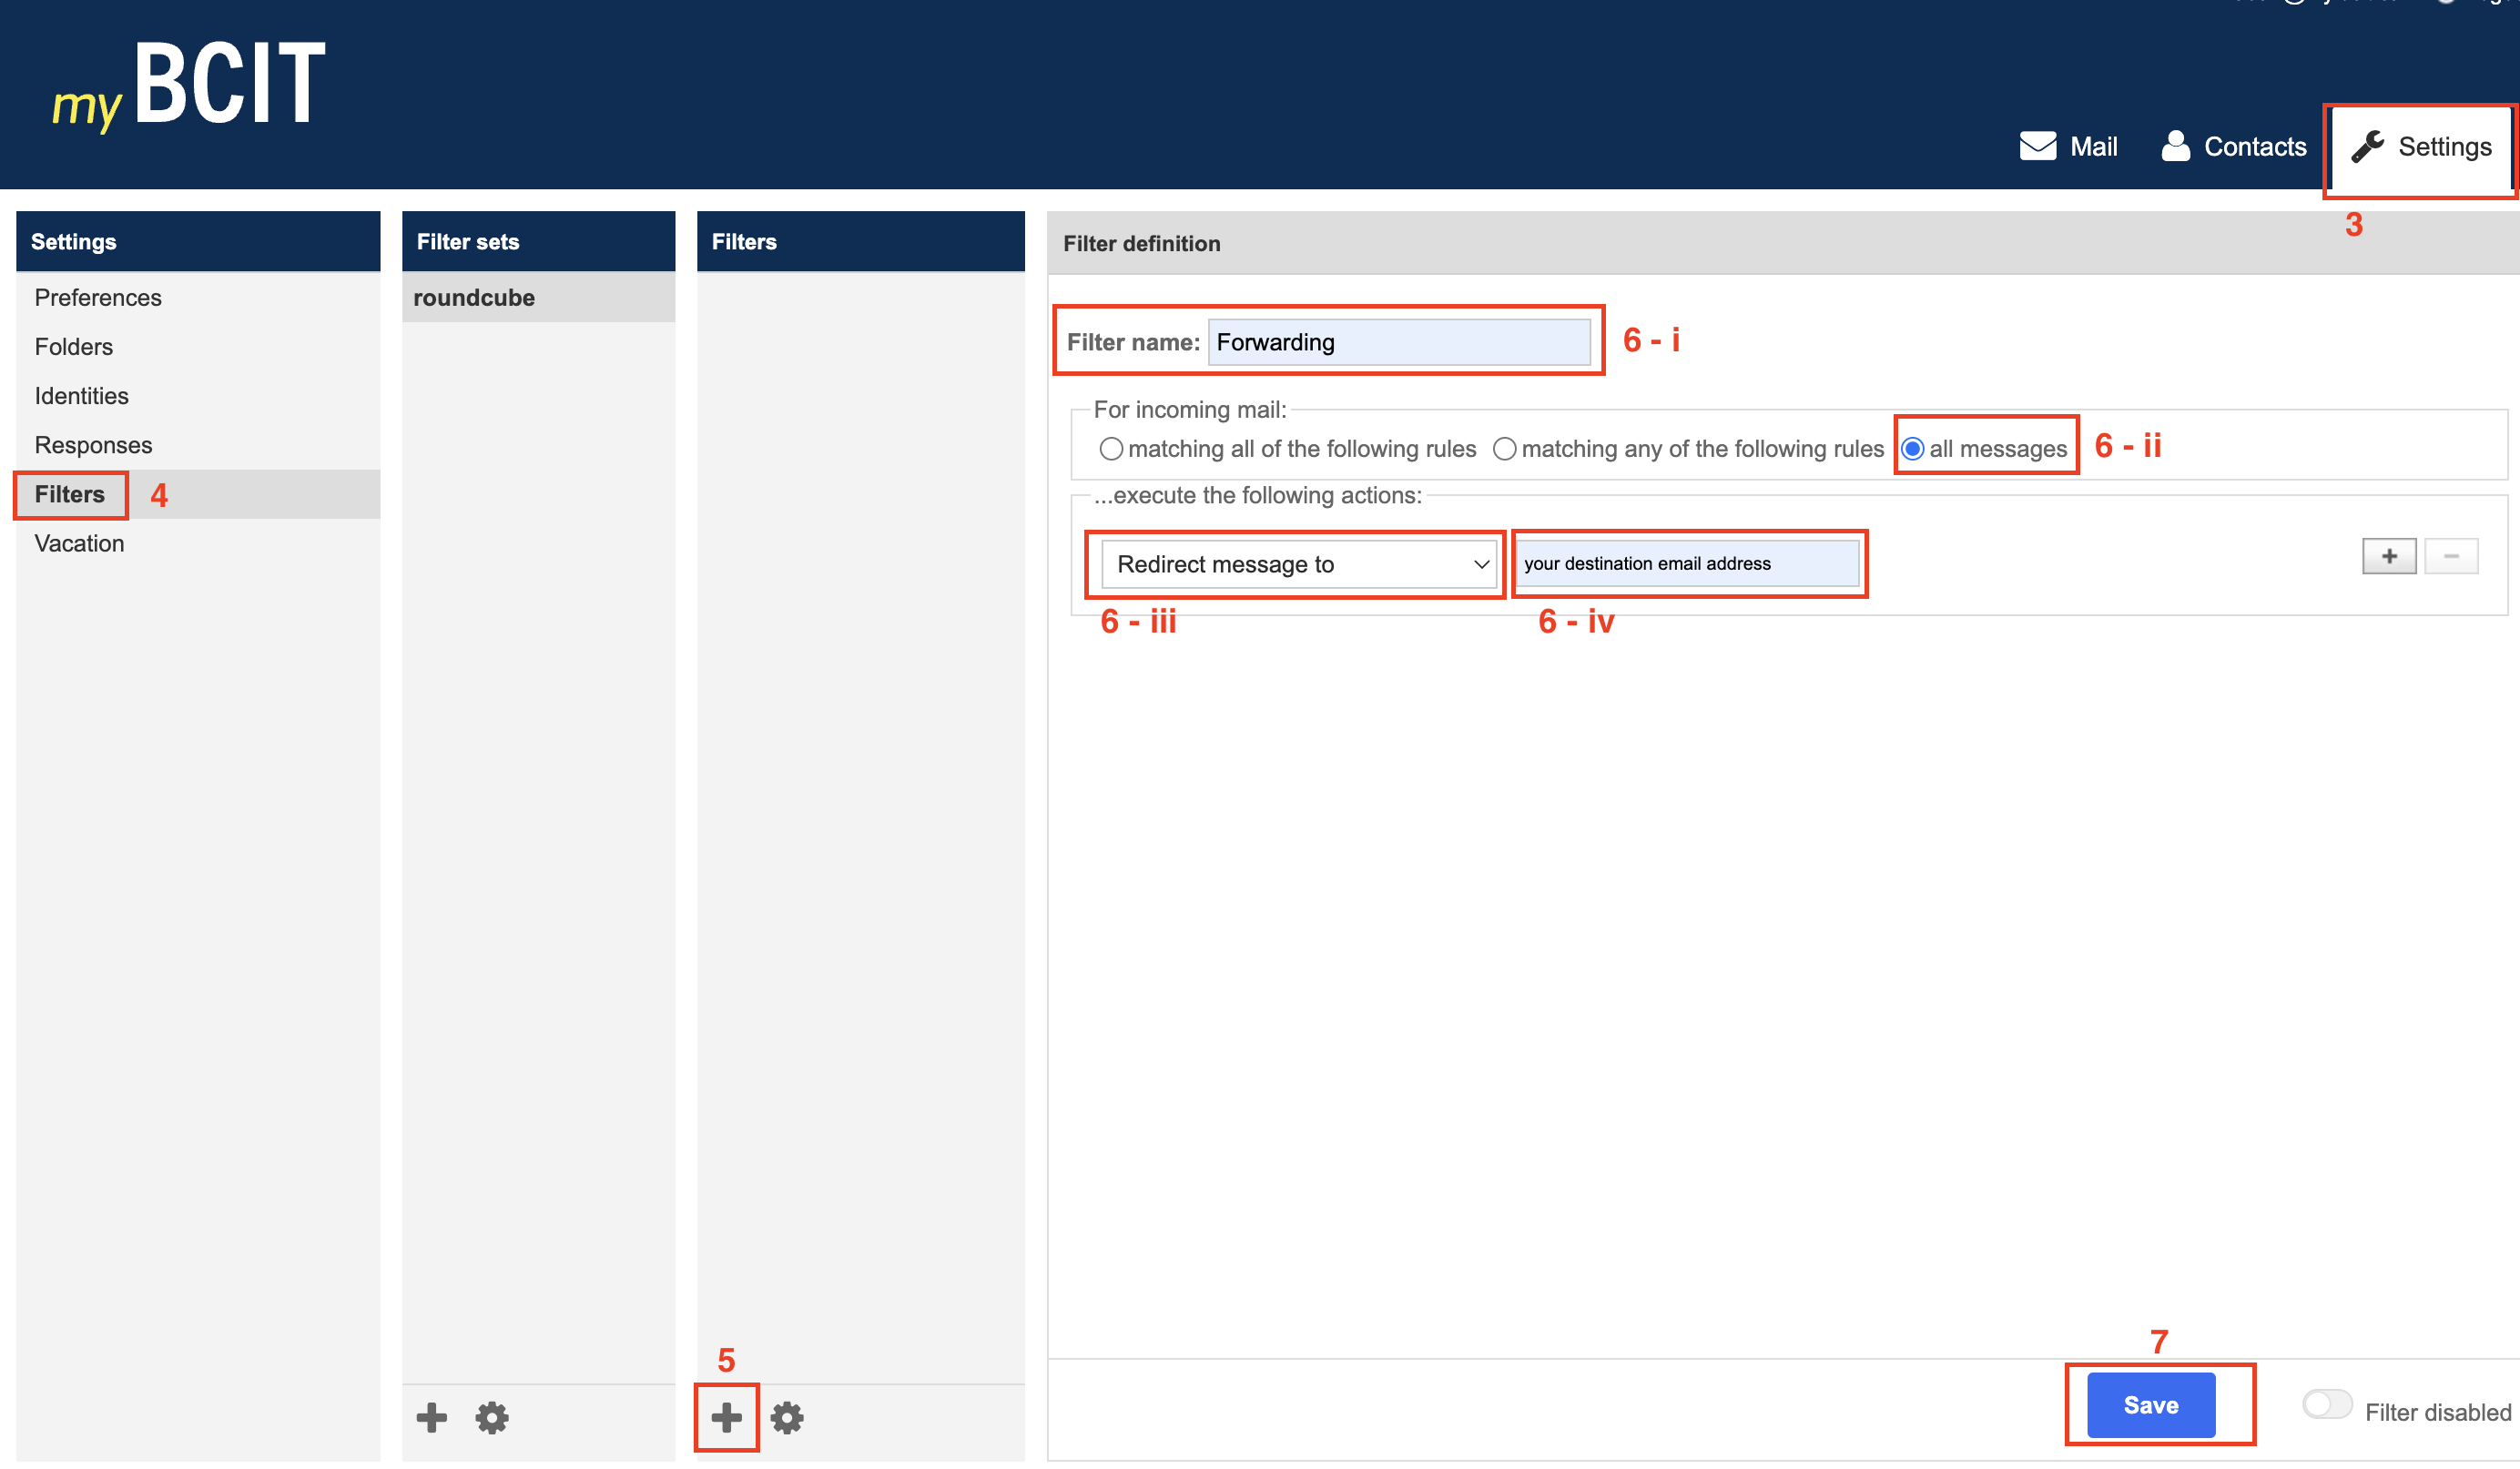Open the filter sets gear actions menu
Screen dimensions: 2520x1469
pyautogui.click(x=492, y=1416)
